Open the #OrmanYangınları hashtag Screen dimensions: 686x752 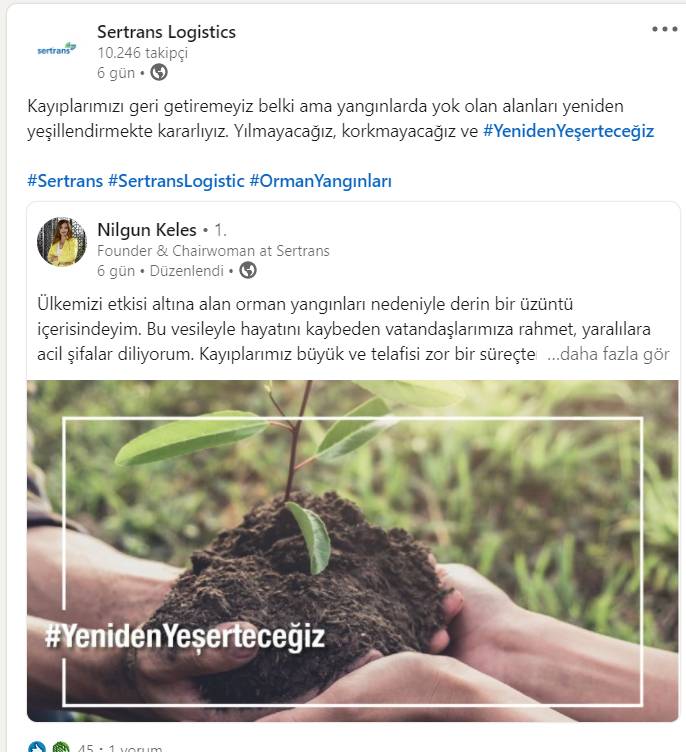click(321, 181)
